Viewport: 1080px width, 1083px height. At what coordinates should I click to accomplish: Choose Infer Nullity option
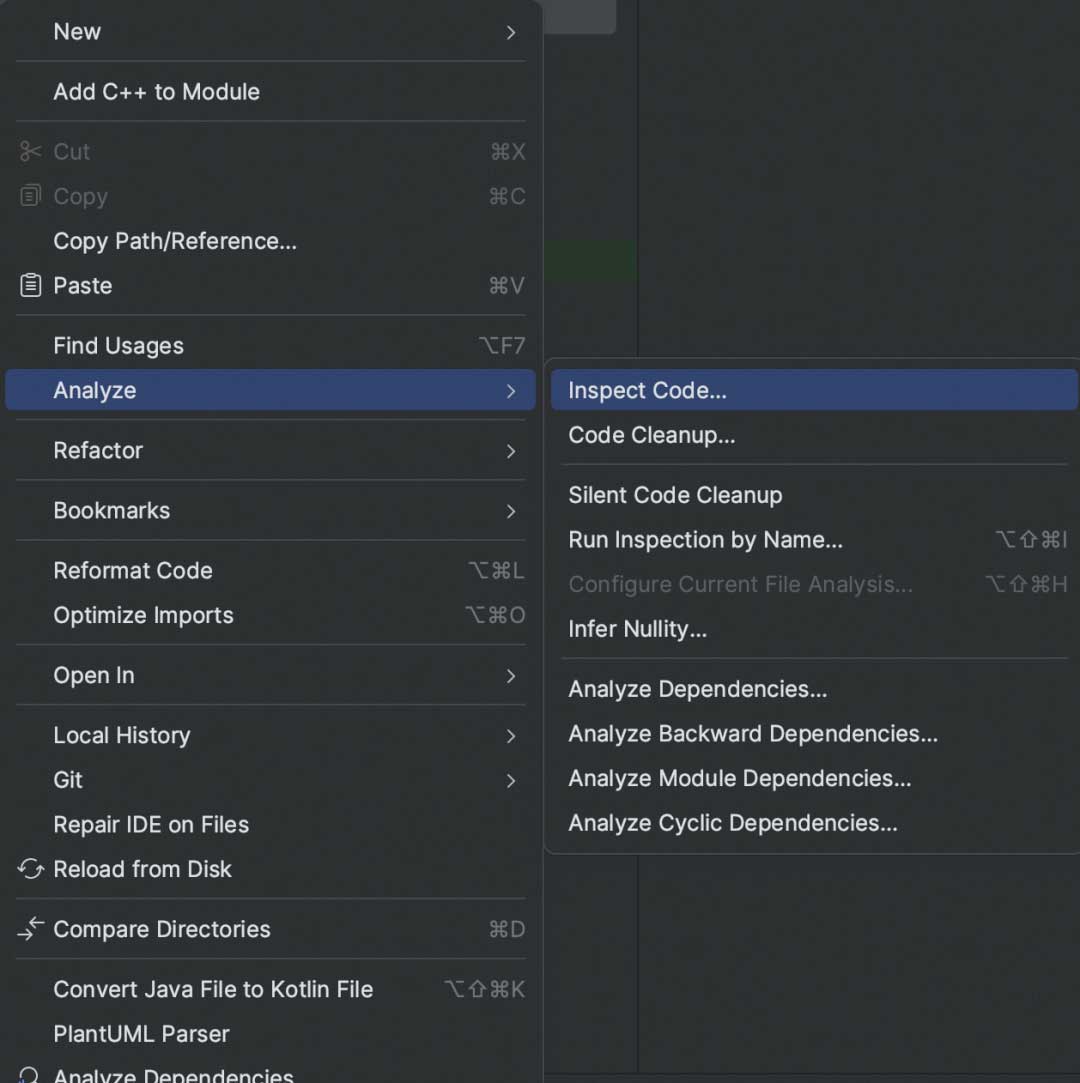637,629
